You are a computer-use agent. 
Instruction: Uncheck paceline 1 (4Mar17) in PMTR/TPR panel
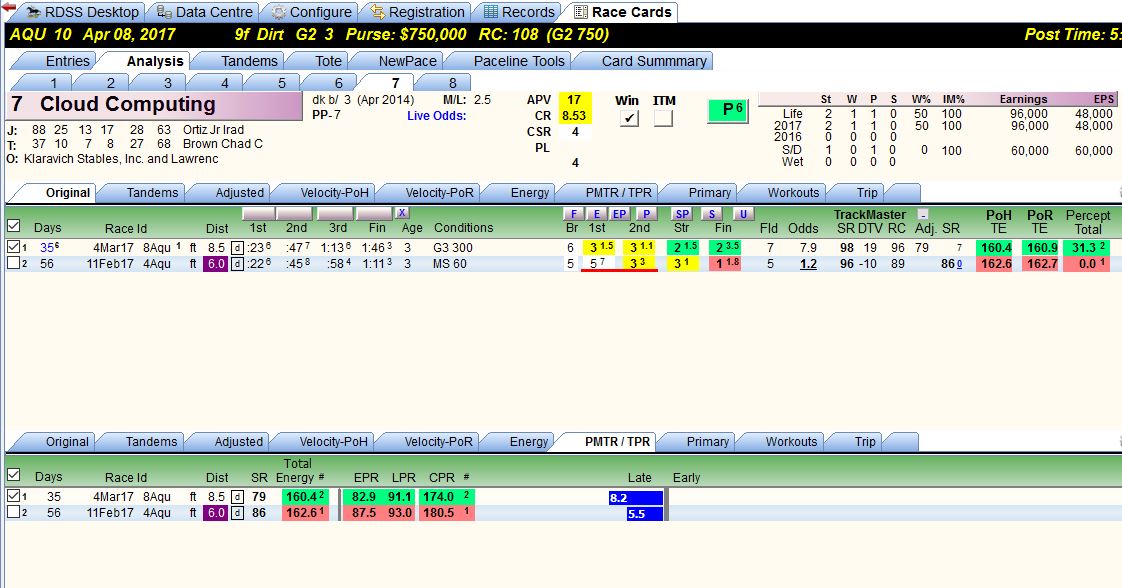click(x=13, y=496)
